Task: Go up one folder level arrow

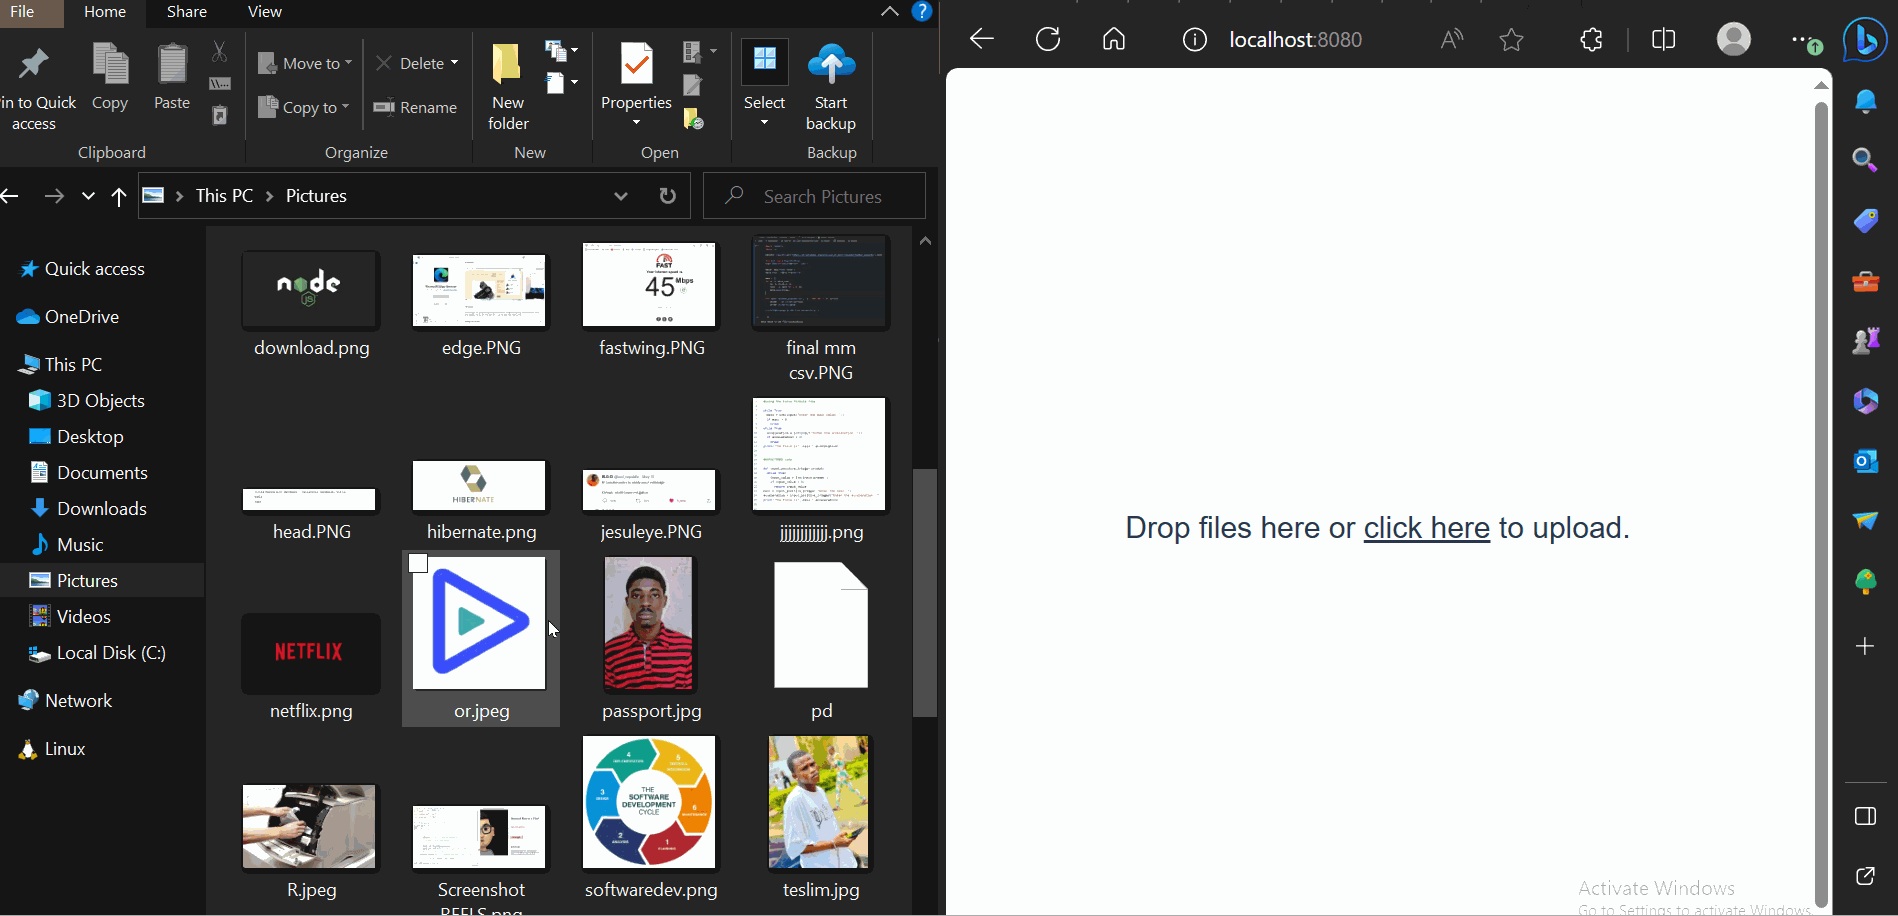Action: tap(119, 196)
